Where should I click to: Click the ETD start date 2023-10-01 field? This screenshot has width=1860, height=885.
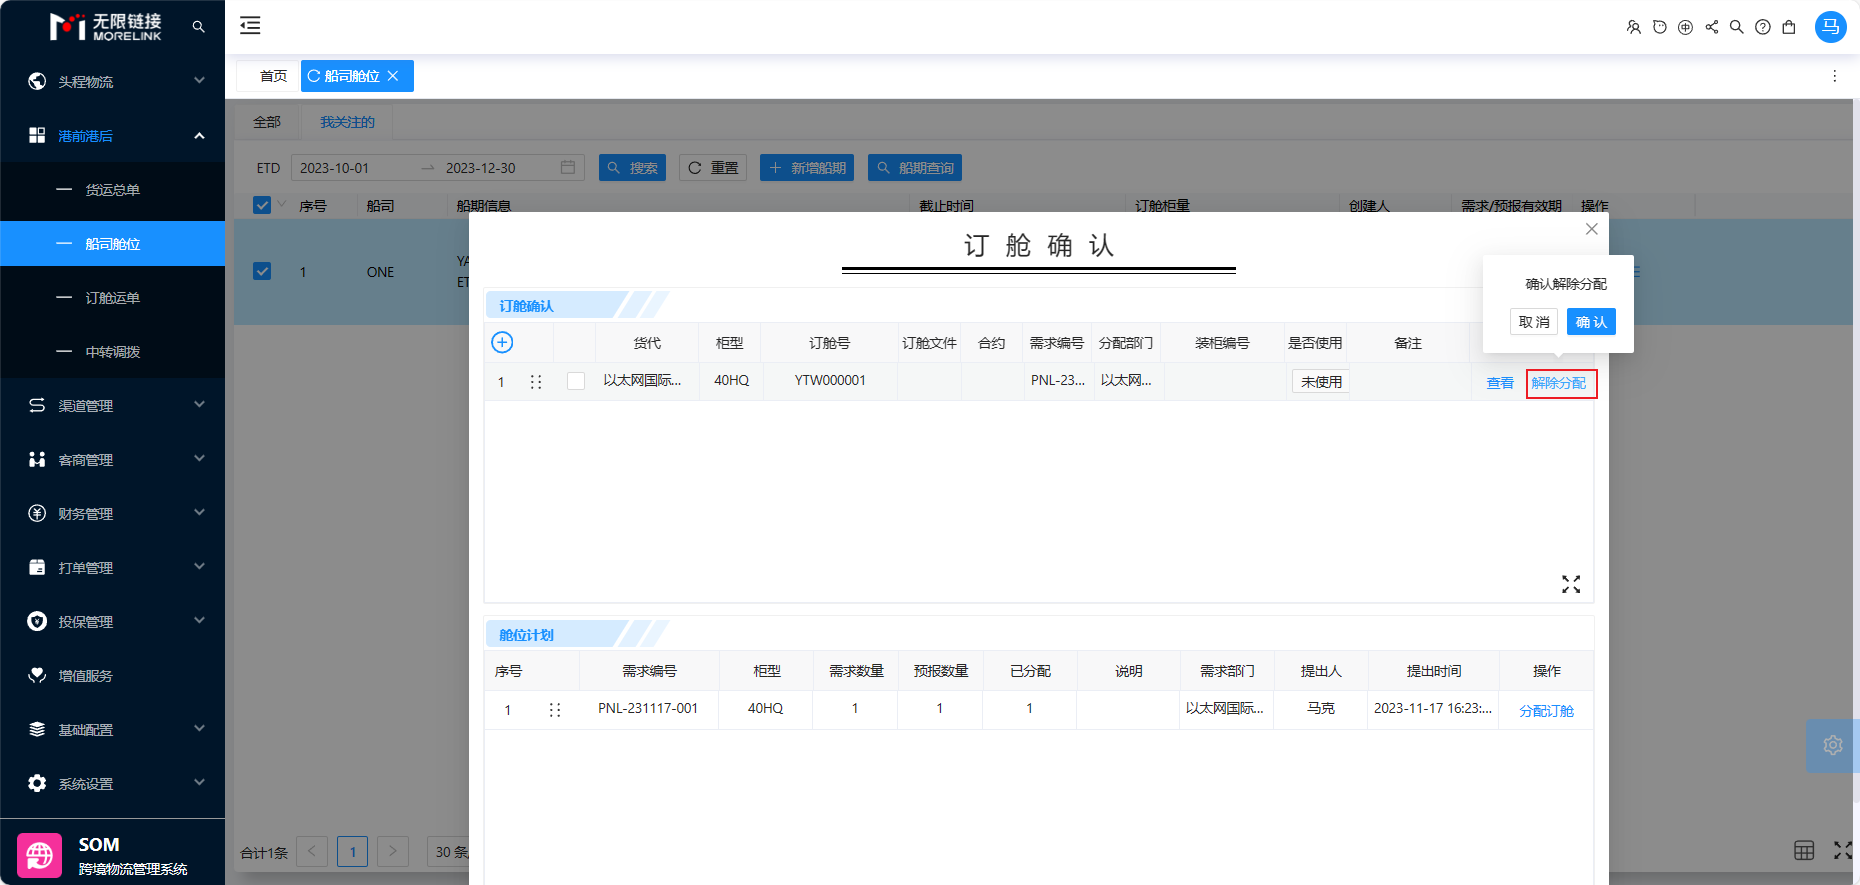click(354, 168)
